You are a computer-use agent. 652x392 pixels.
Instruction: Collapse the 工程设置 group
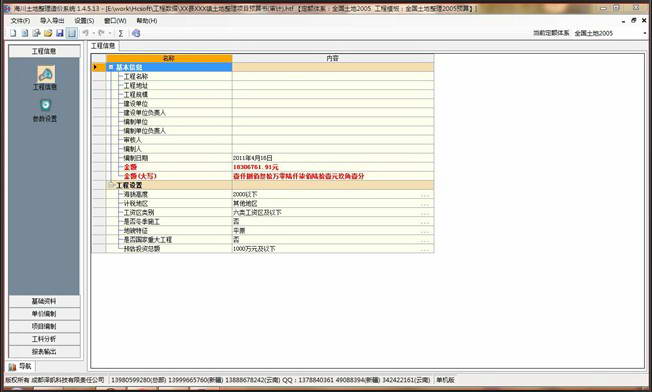click(x=111, y=185)
